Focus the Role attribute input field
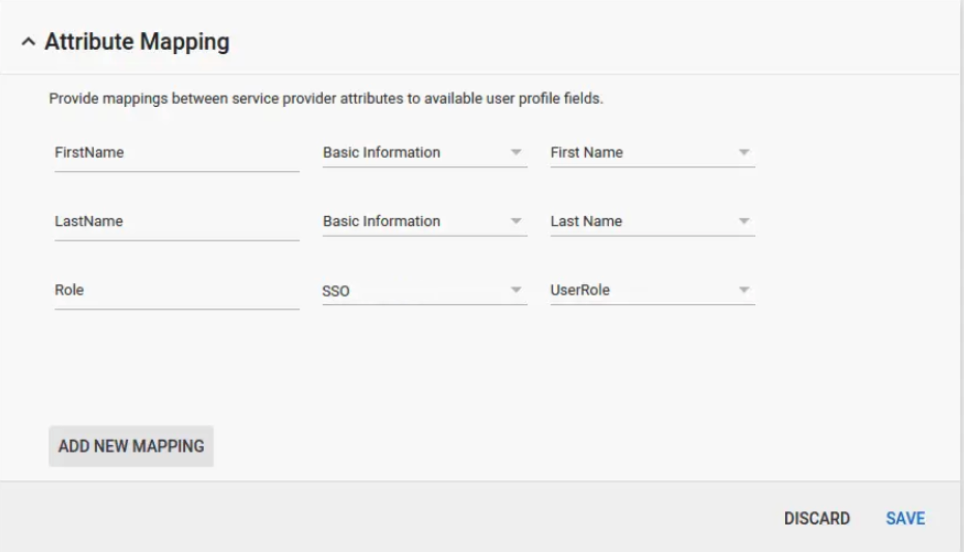The image size is (964, 552). point(176,291)
